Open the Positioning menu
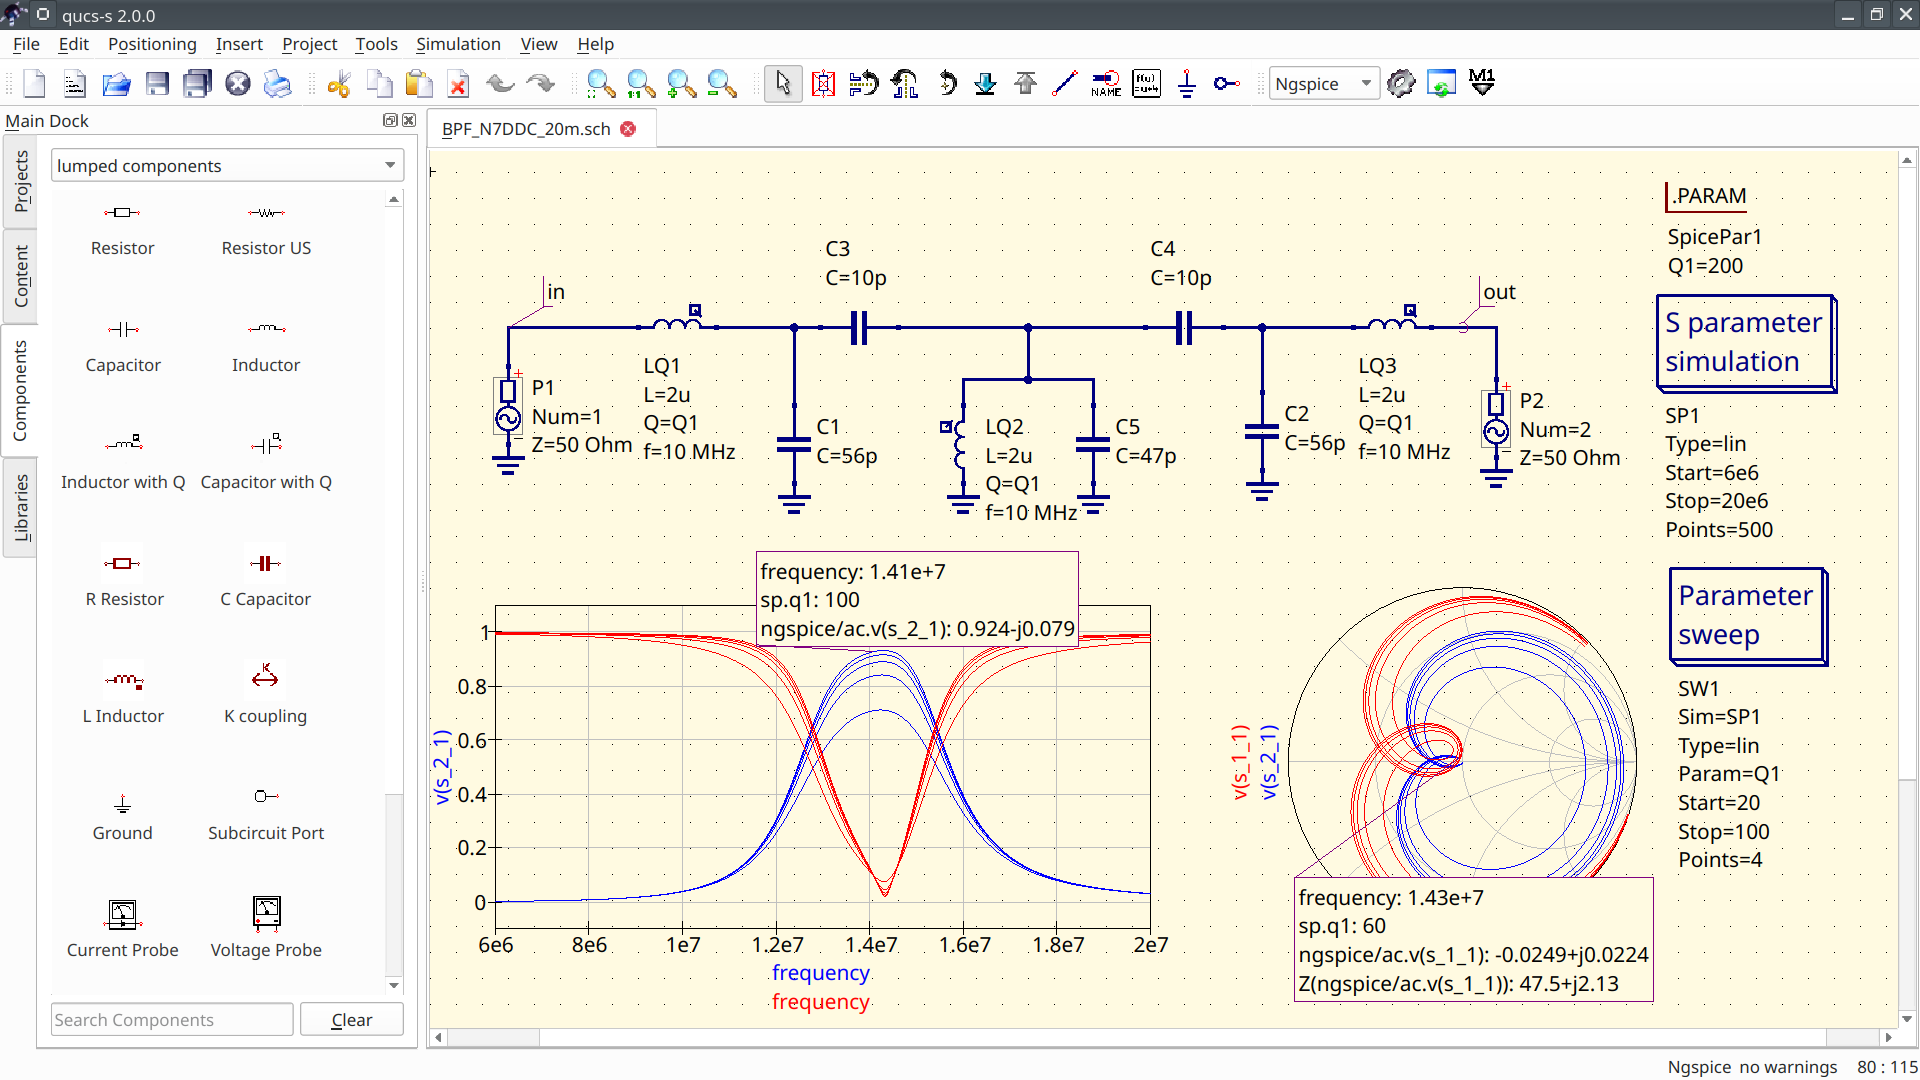Screen dimensions: 1920x1080 pos(152,44)
